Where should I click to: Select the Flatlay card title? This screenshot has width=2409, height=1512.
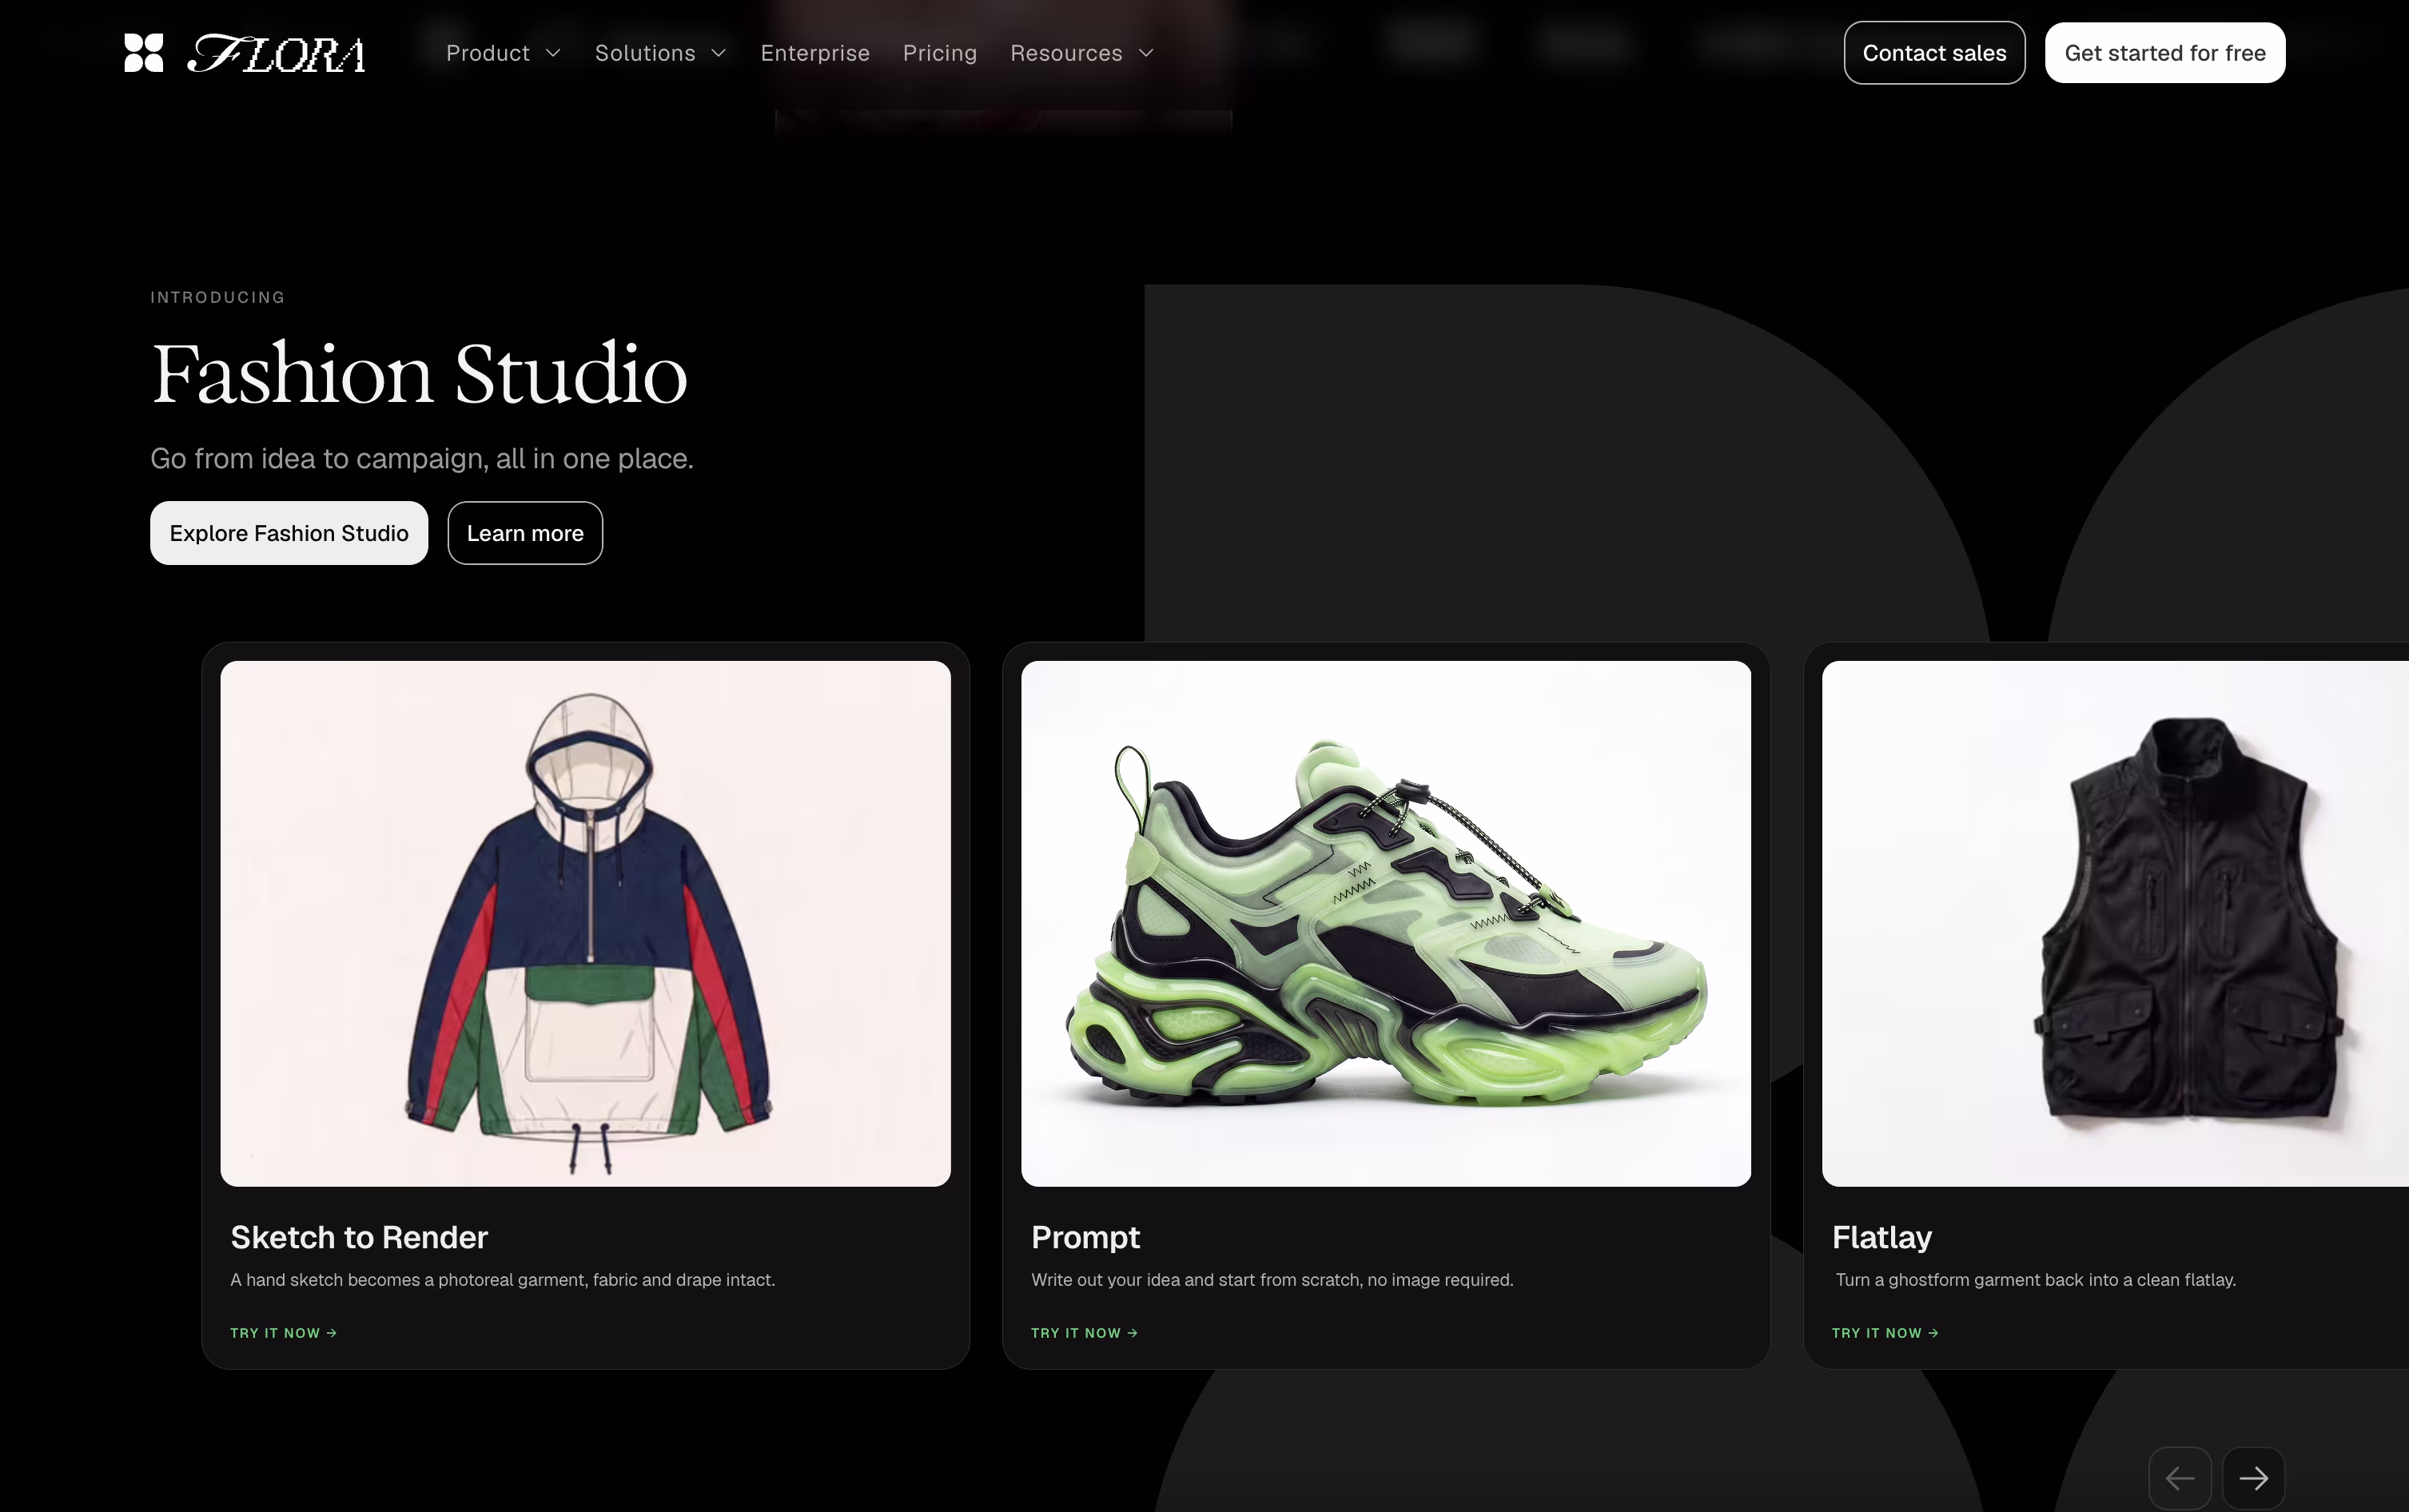tap(1882, 1238)
